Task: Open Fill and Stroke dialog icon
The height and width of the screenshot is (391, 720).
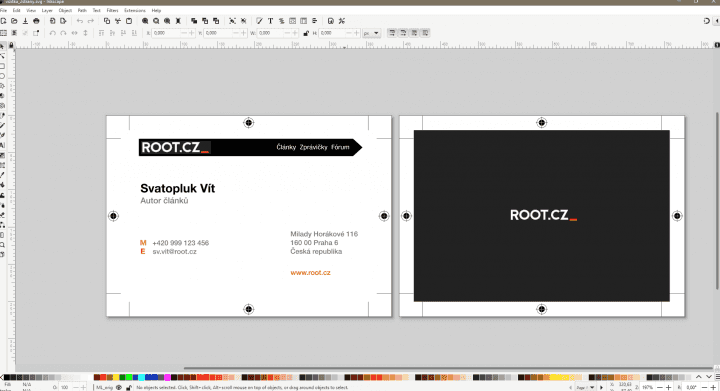Action: (x=259, y=21)
